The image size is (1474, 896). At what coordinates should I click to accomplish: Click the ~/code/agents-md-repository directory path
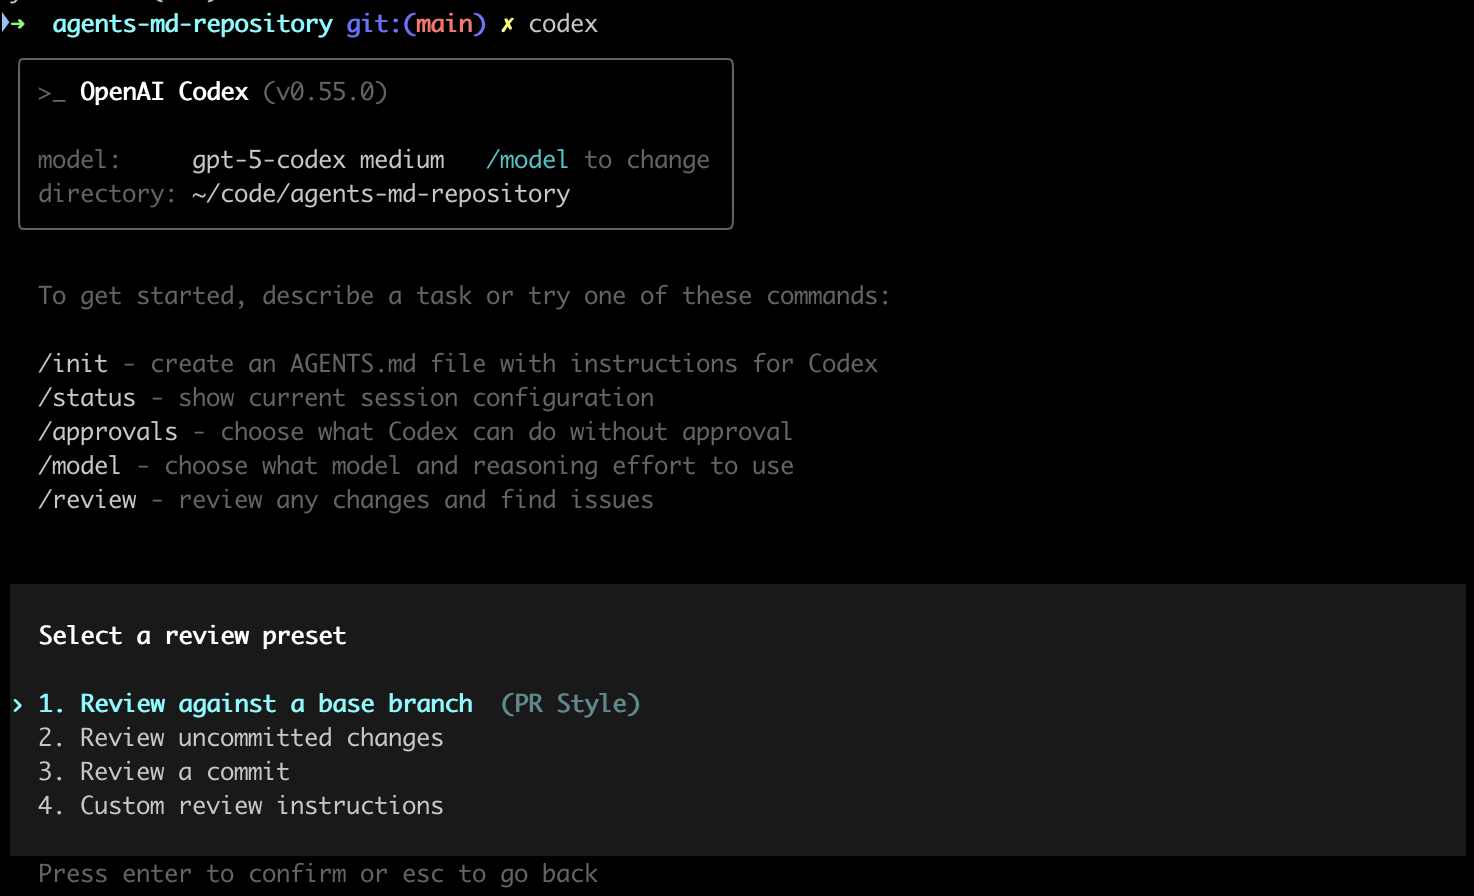tap(381, 194)
